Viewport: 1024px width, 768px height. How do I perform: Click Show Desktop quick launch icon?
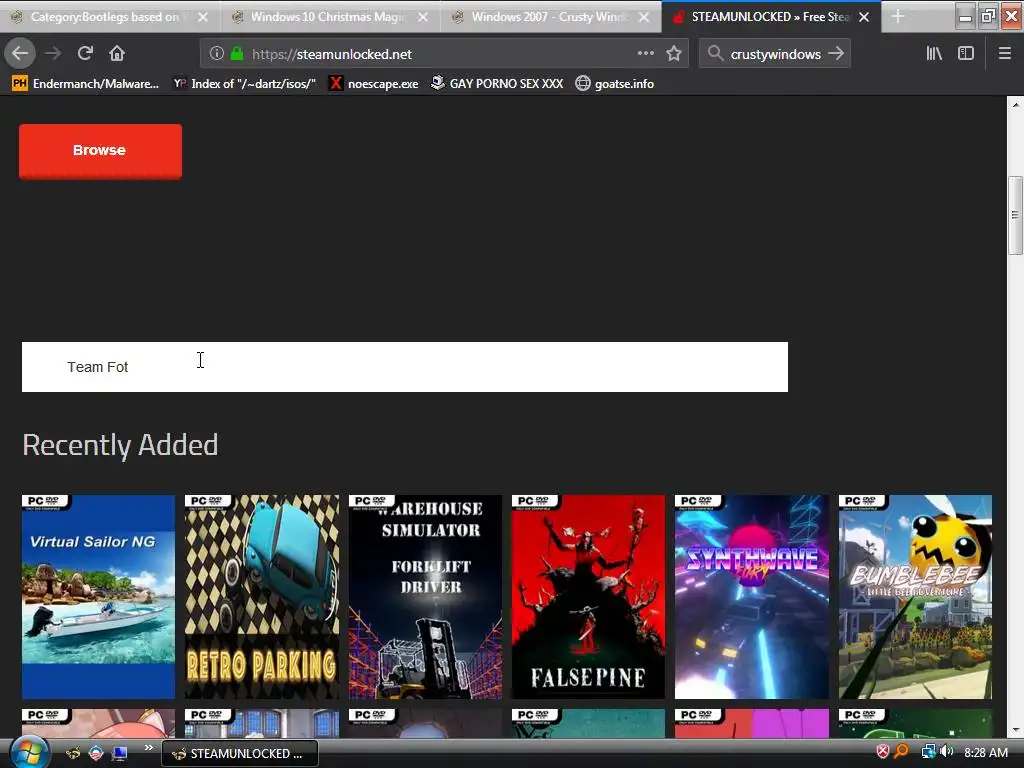click(120, 753)
